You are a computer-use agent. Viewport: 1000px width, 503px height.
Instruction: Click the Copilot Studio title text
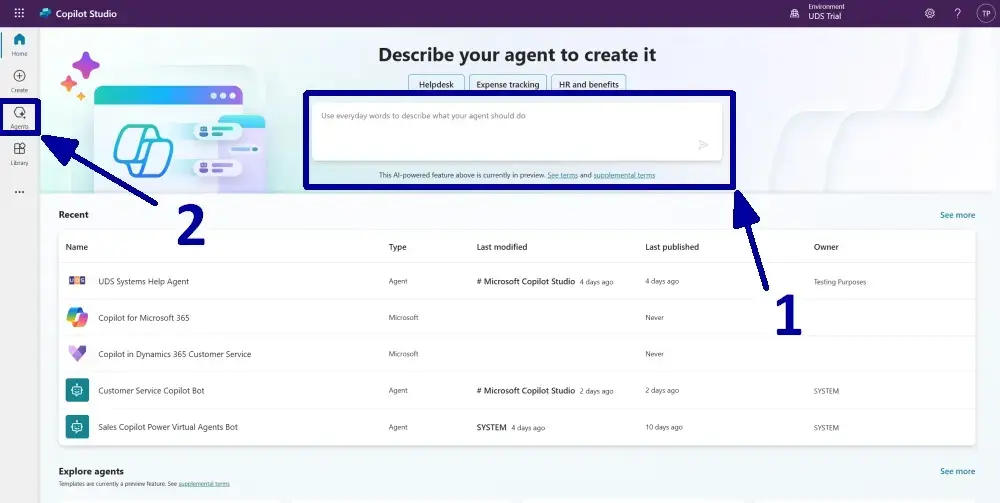point(86,13)
